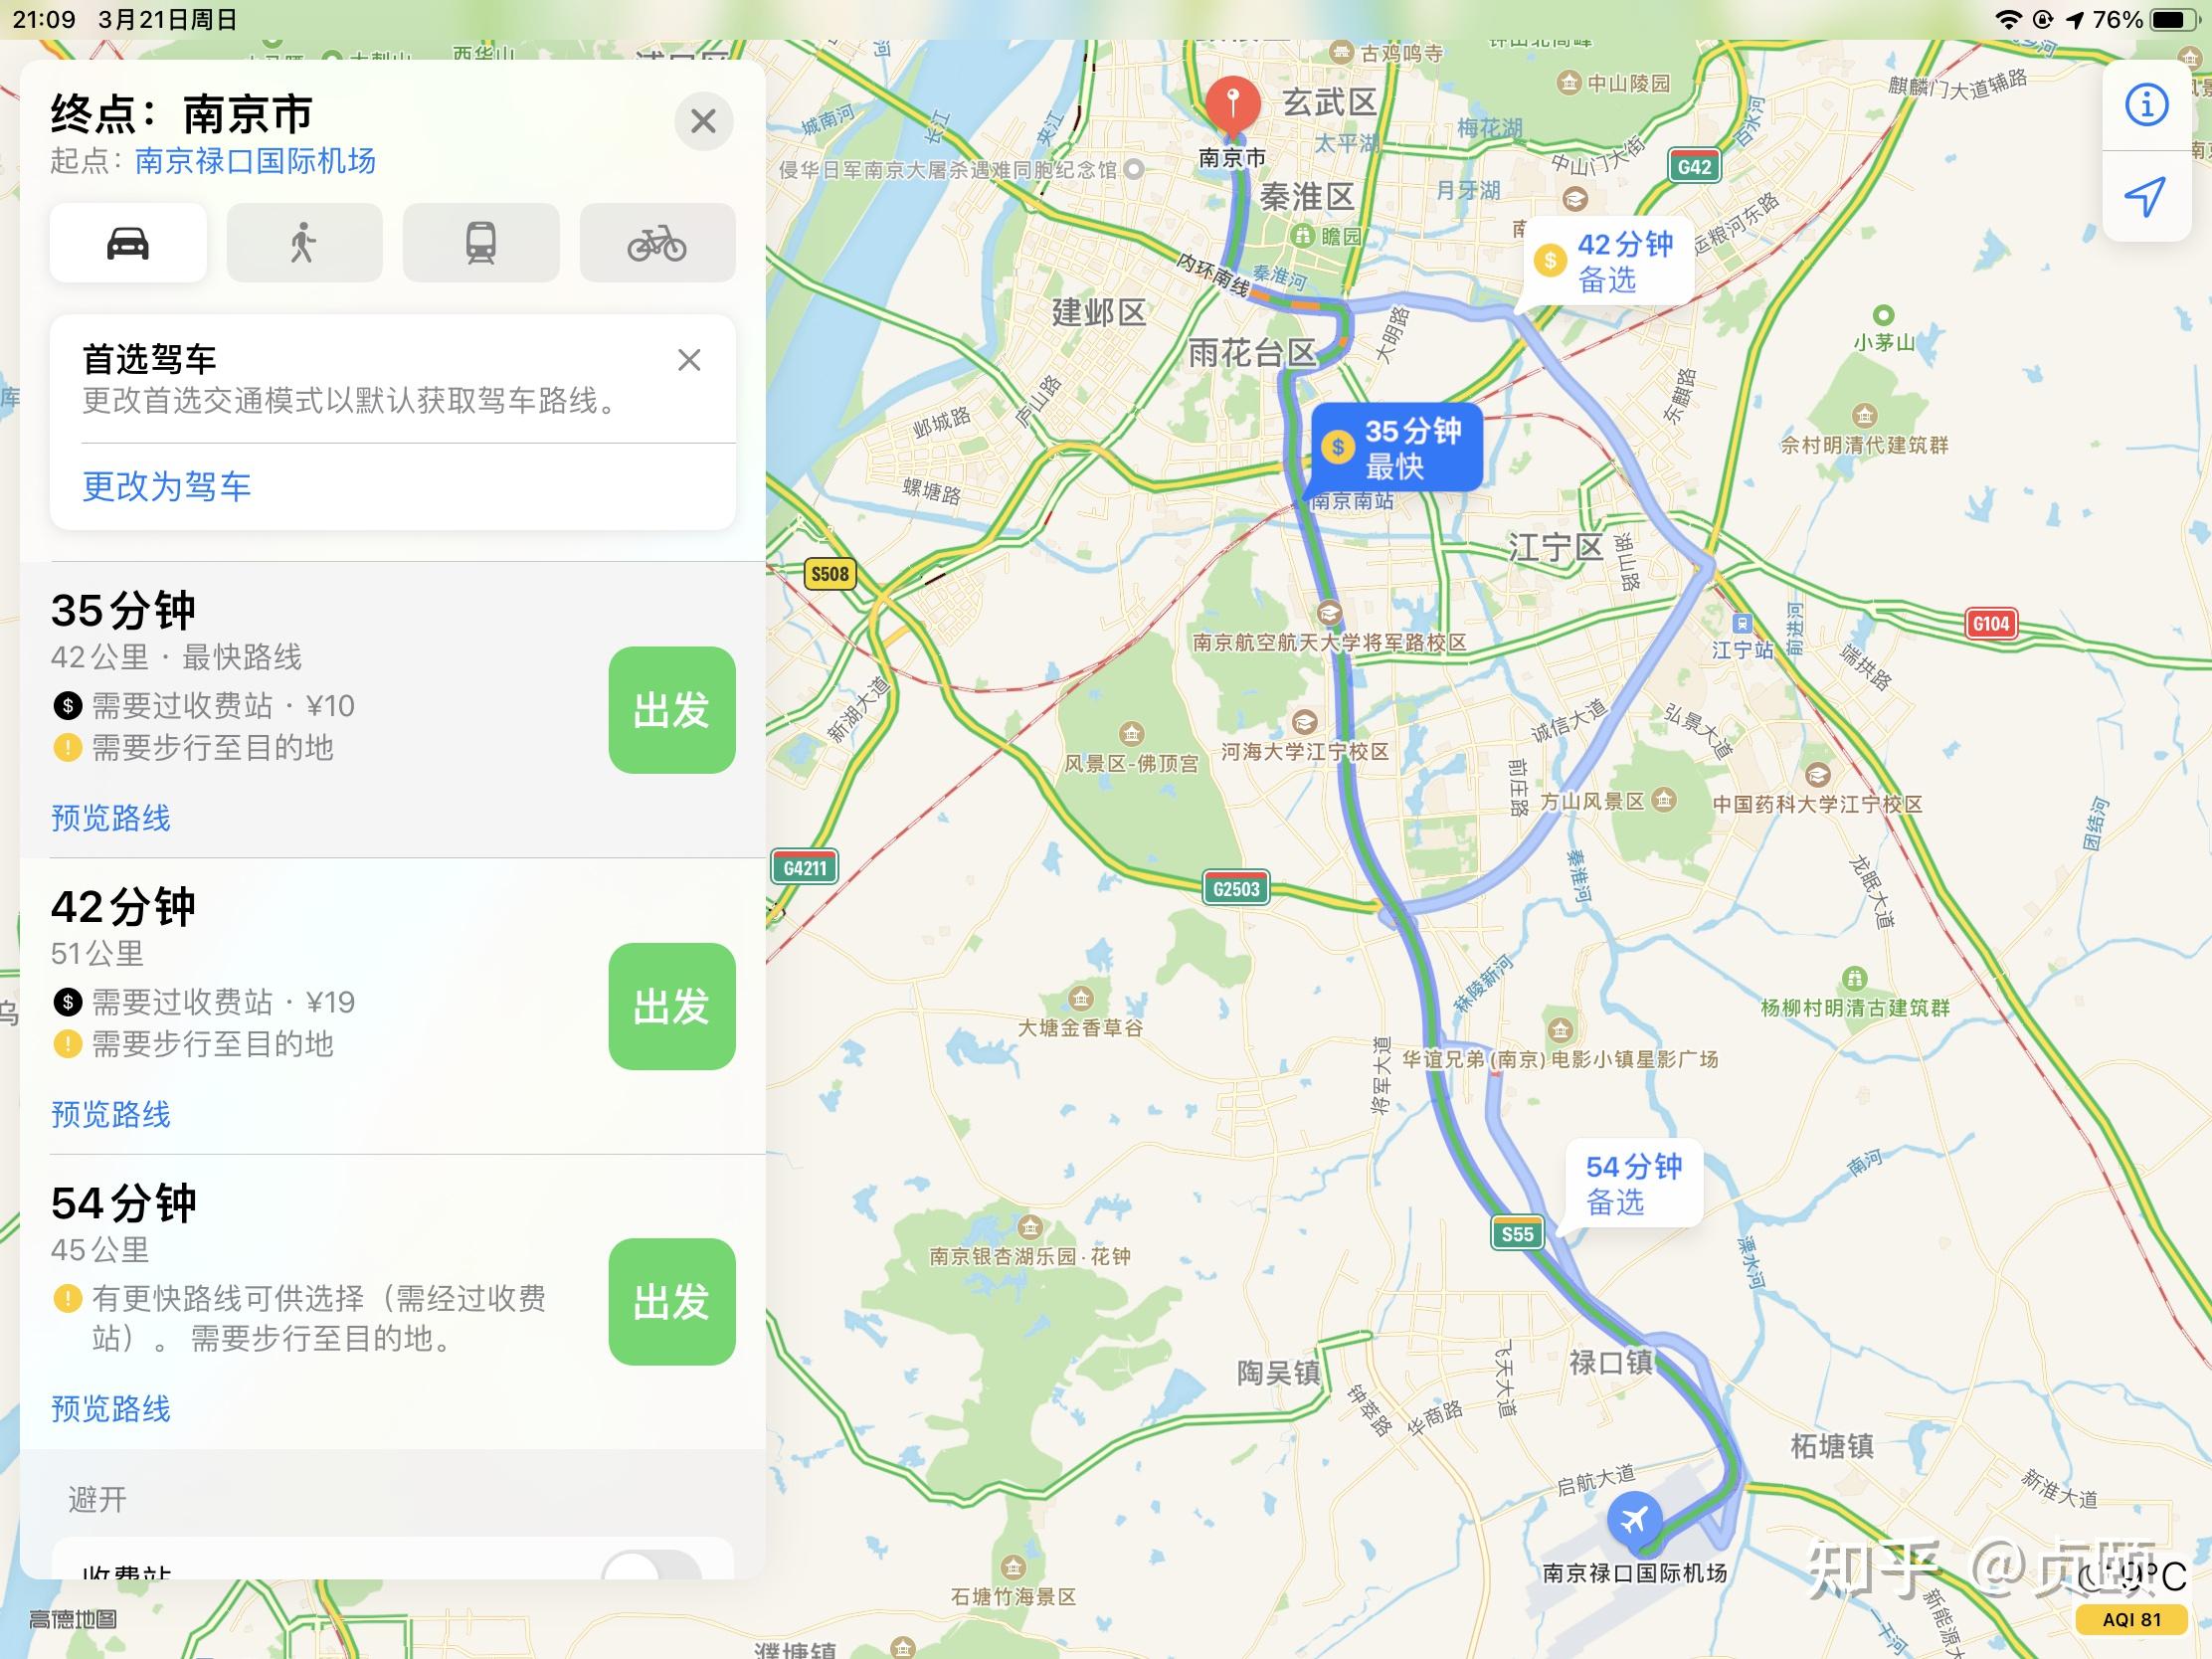Dismiss the 首选驾车 suggestion card
The image size is (2212, 1659).
pyautogui.click(x=689, y=360)
